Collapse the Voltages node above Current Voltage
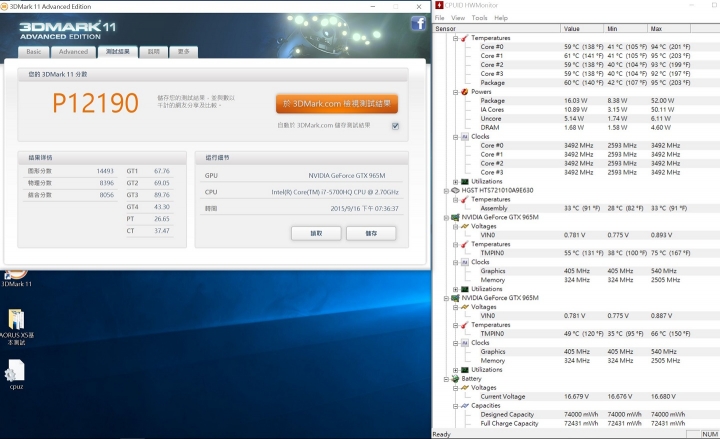Image resolution: width=720 pixels, height=439 pixels. coord(456,388)
